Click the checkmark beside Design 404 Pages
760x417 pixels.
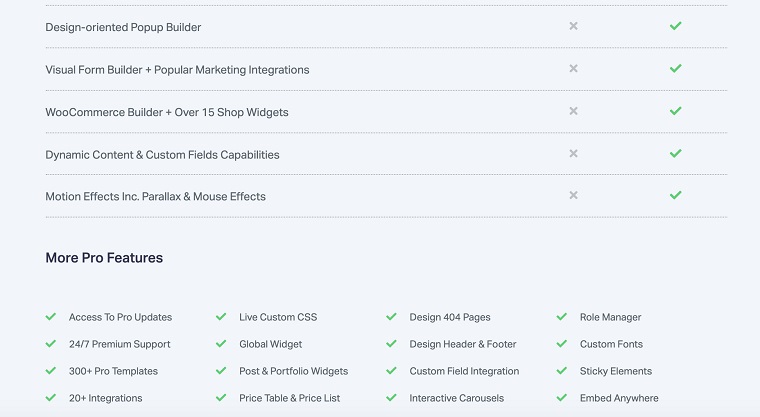pos(392,317)
